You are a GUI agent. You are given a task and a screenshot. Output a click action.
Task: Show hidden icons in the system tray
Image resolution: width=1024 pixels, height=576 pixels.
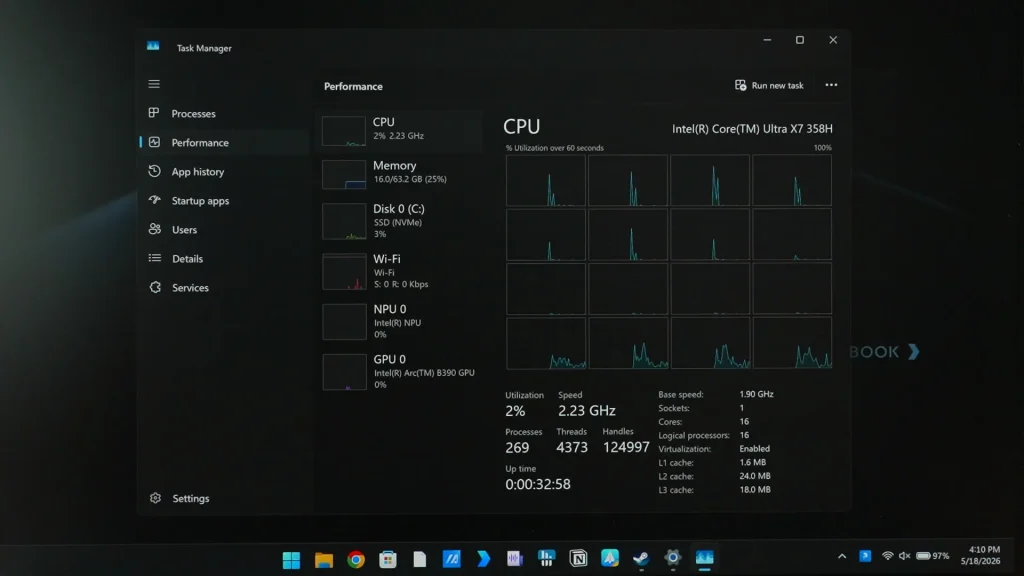point(842,556)
